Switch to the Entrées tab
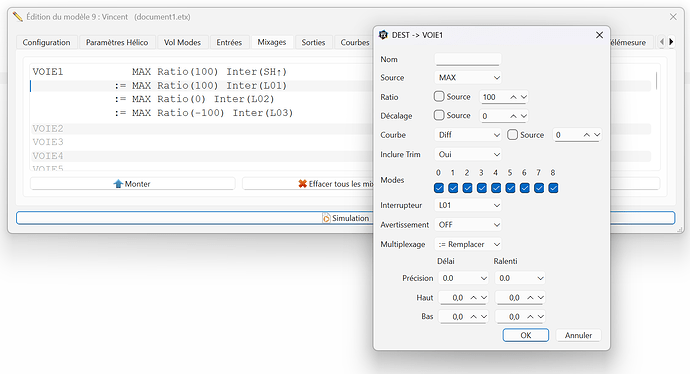The image size is (690, 374). [229, 42]
